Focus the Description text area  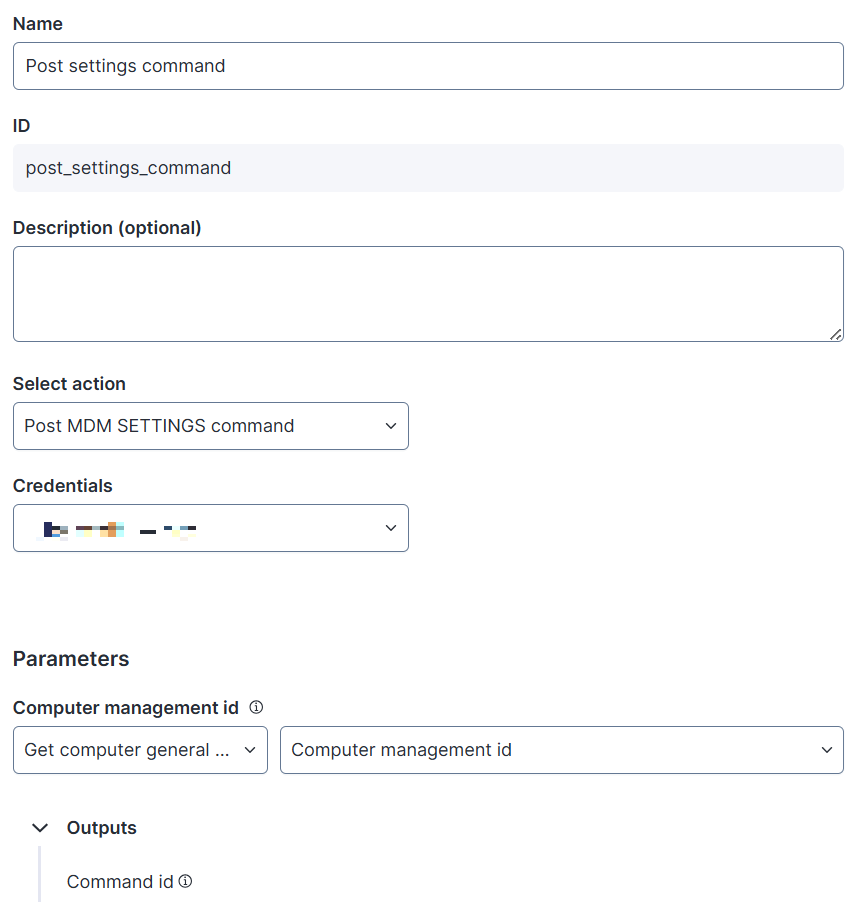pos(428,294)
